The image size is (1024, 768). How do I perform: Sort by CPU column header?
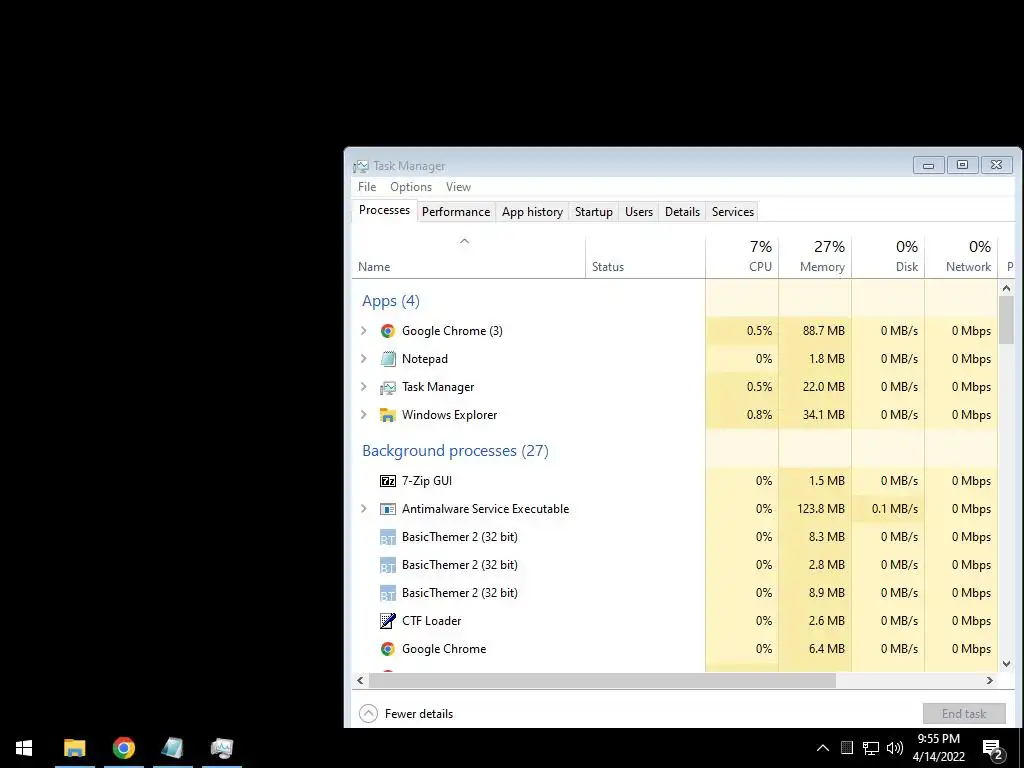coord(742,257)
